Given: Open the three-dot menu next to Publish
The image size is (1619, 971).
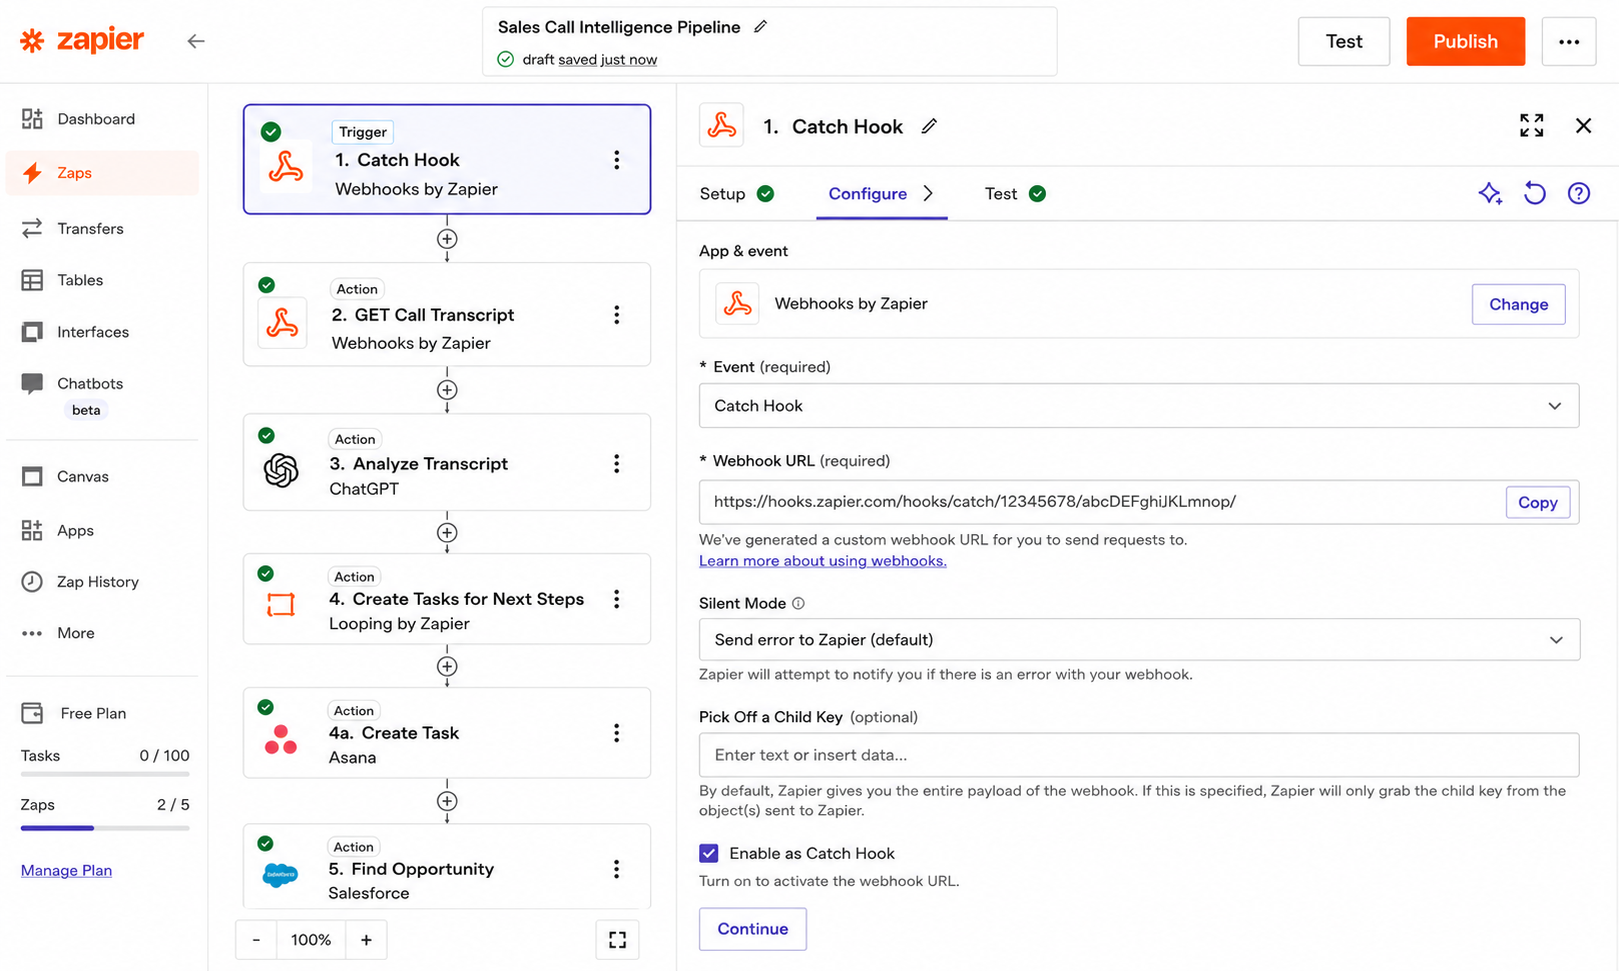Looking at the screenshot, I should 1568,41.
